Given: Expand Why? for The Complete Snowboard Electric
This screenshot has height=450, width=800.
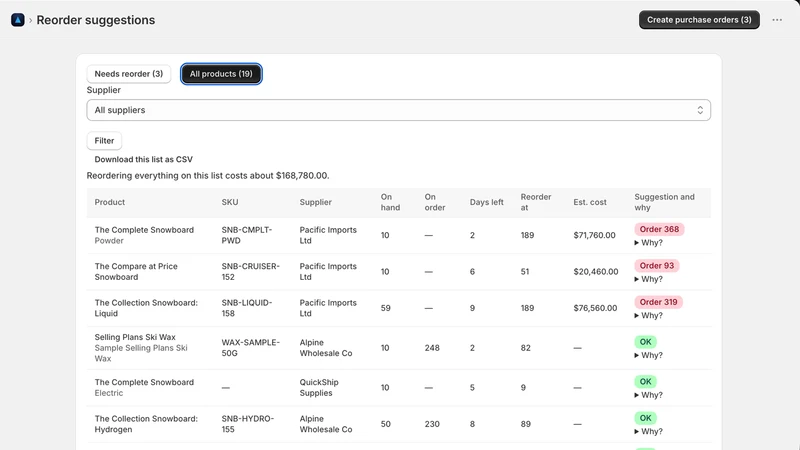Looking at the screenshot, I should tap(648, 395).
